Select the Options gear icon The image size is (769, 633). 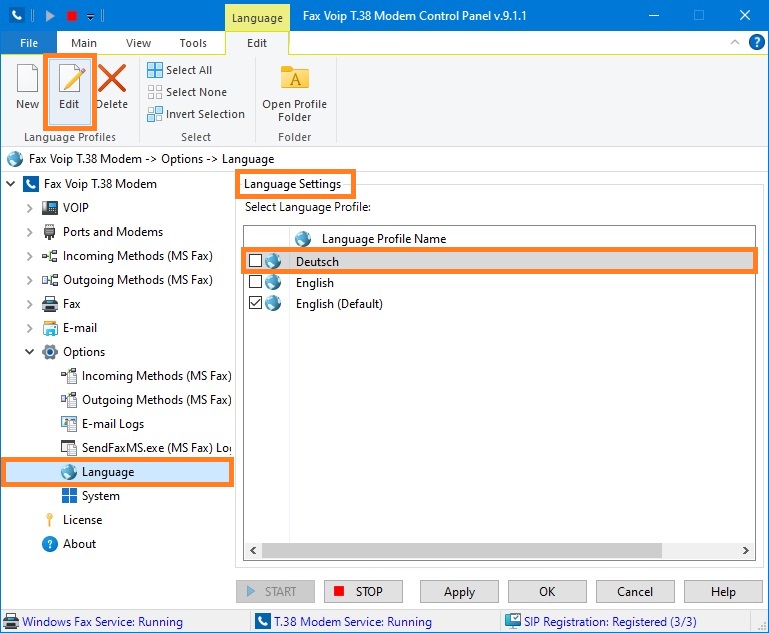(x=50, y=352)
